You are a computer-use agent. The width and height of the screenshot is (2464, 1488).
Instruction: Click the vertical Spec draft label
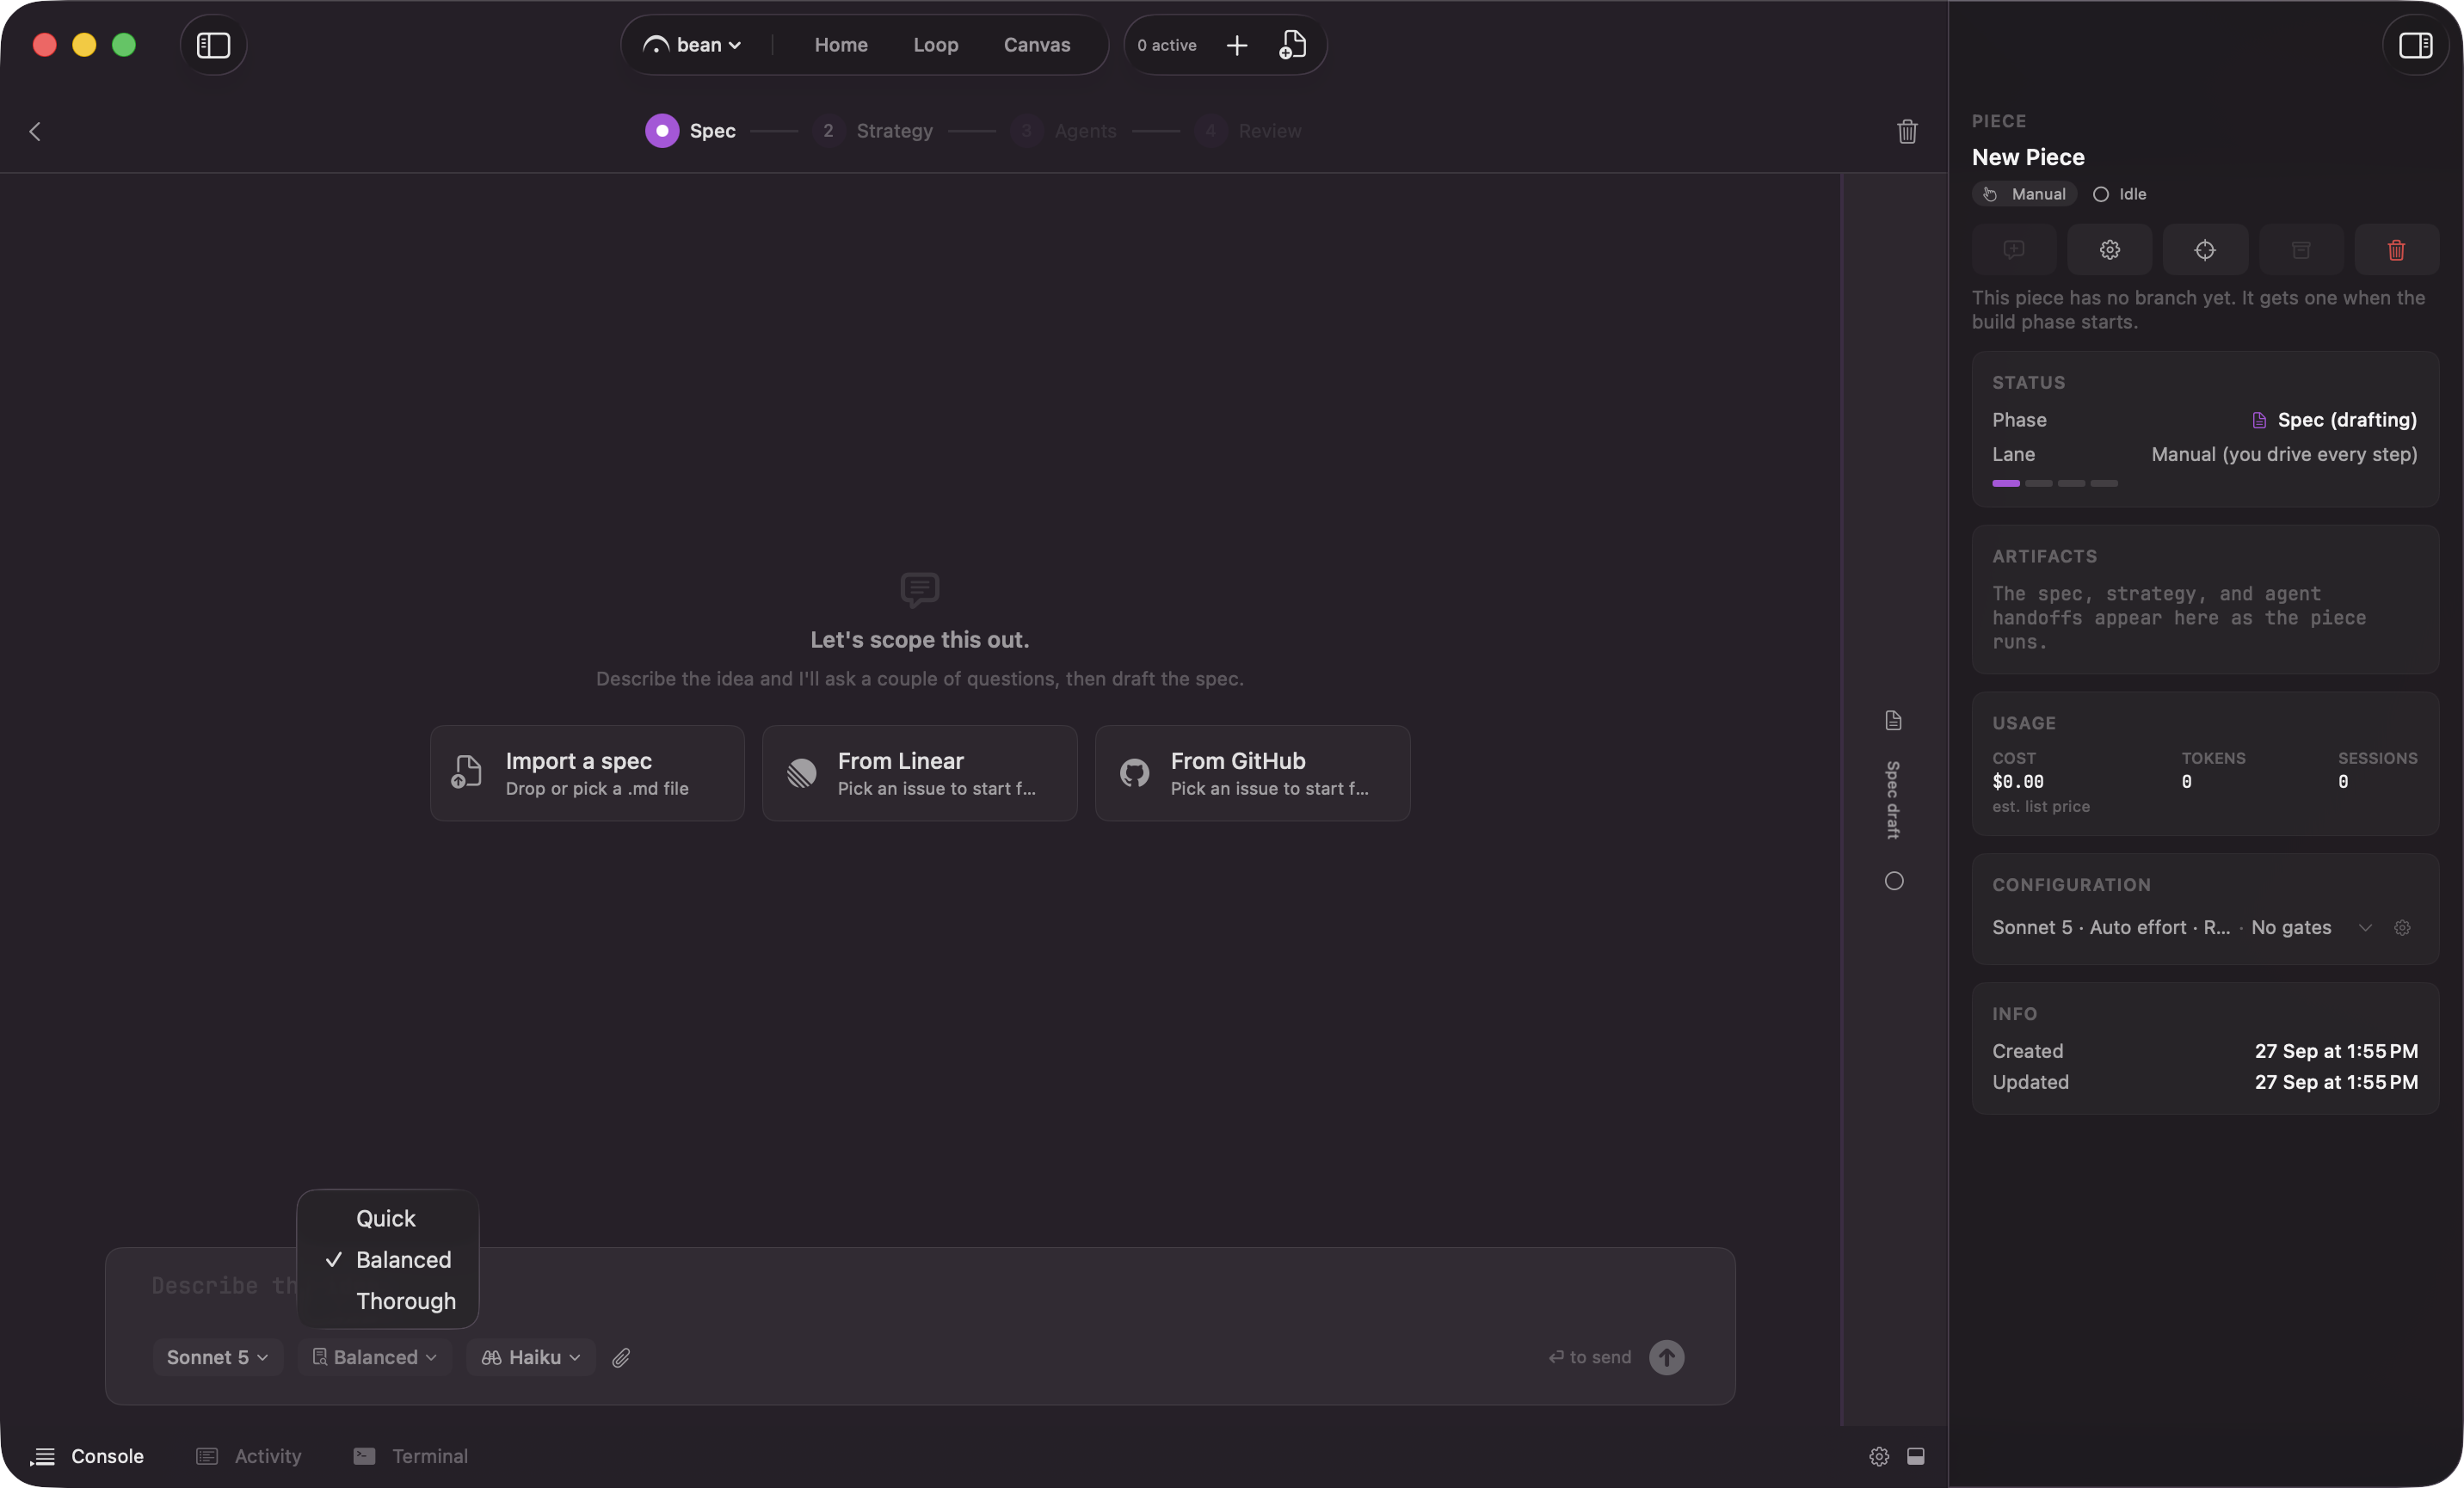1893,799
